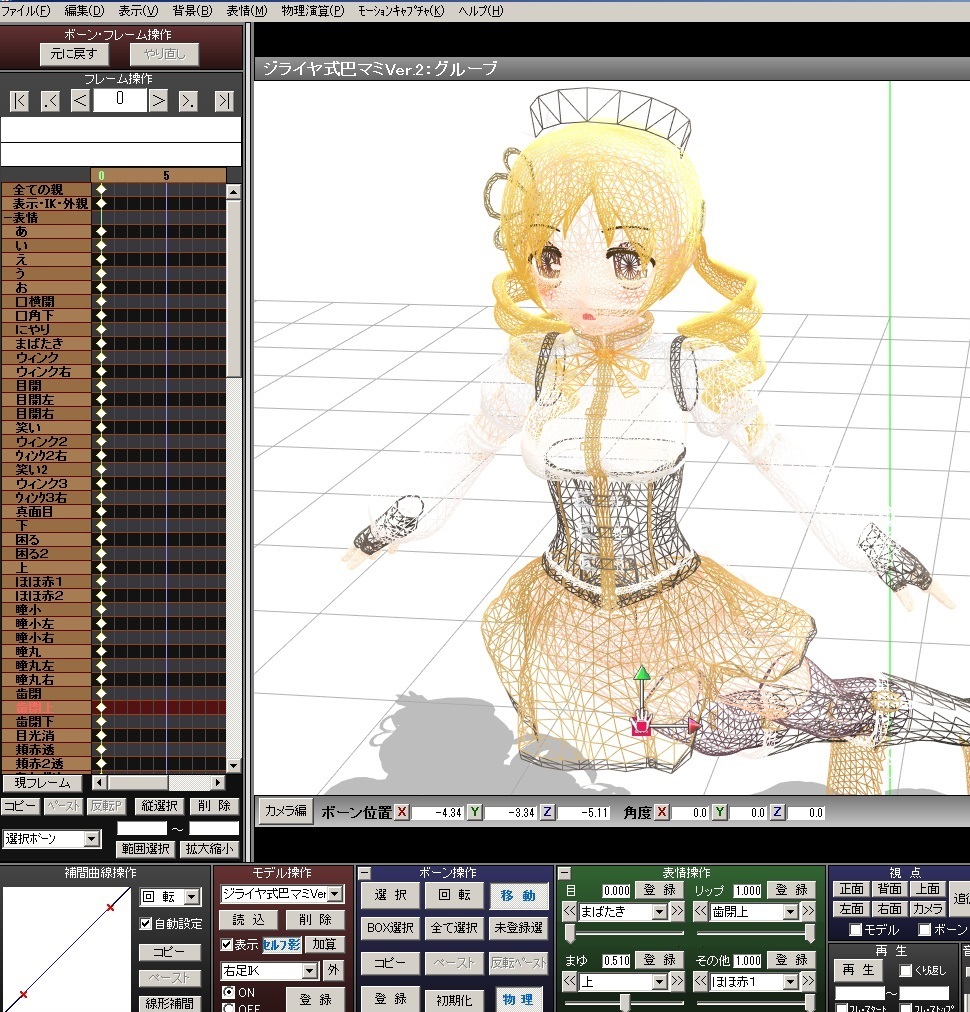The image size is (970, 1012).
Task: Open the 背景(B) menu
Action: click(x=192, y=11)
